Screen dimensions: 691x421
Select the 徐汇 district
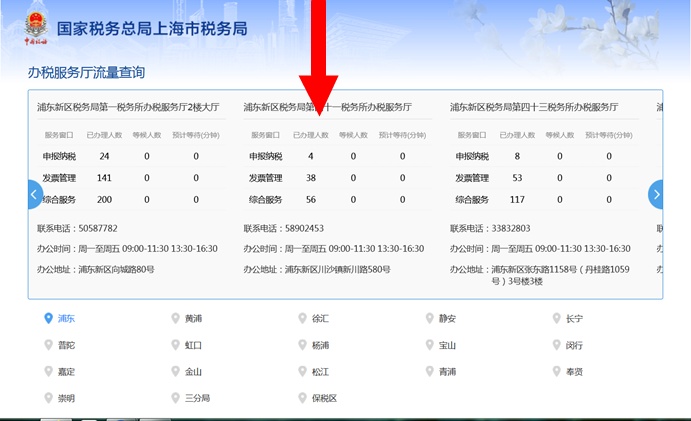tap(320, 318)
